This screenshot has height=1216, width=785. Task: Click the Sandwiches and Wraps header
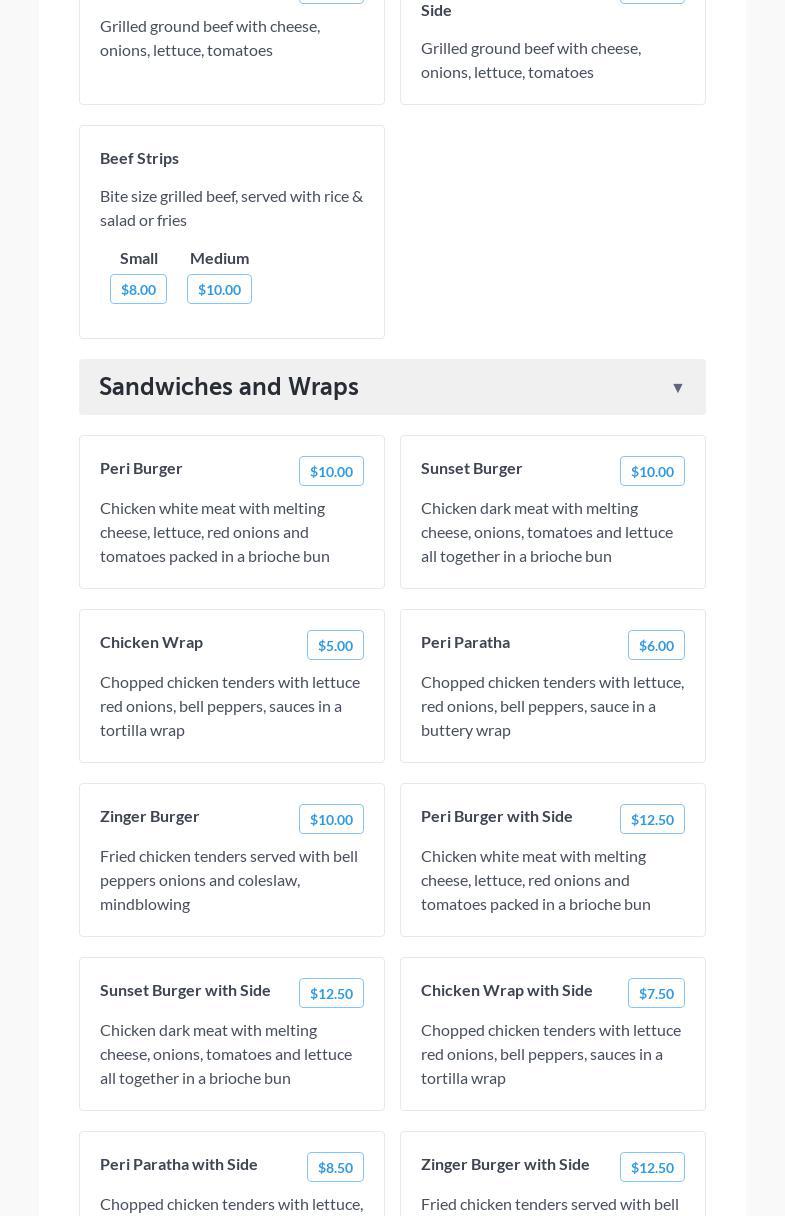pyautogui.click(x=229, y=387)
